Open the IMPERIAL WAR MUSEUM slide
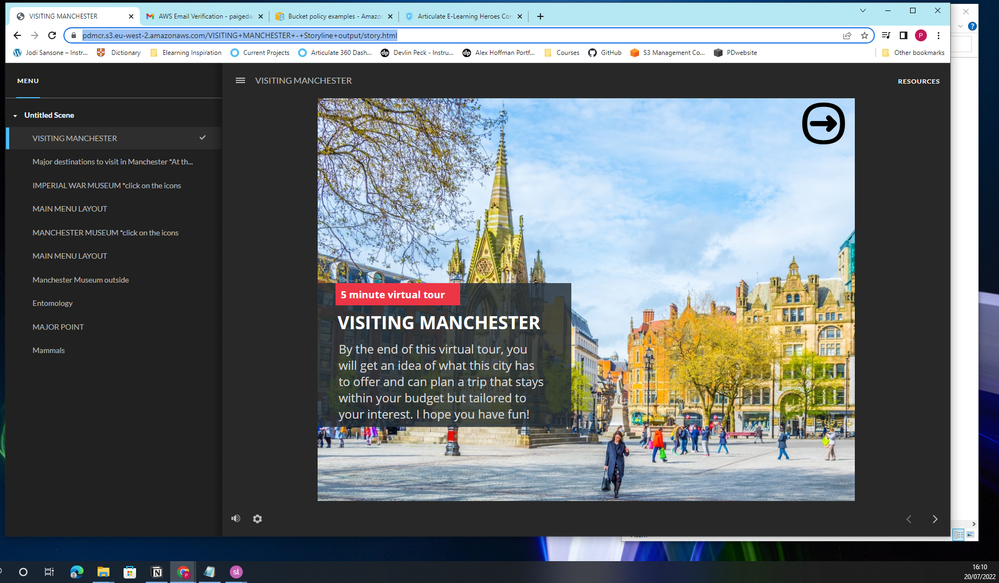Viewport: 999px width, 583px height. [106, 185]
